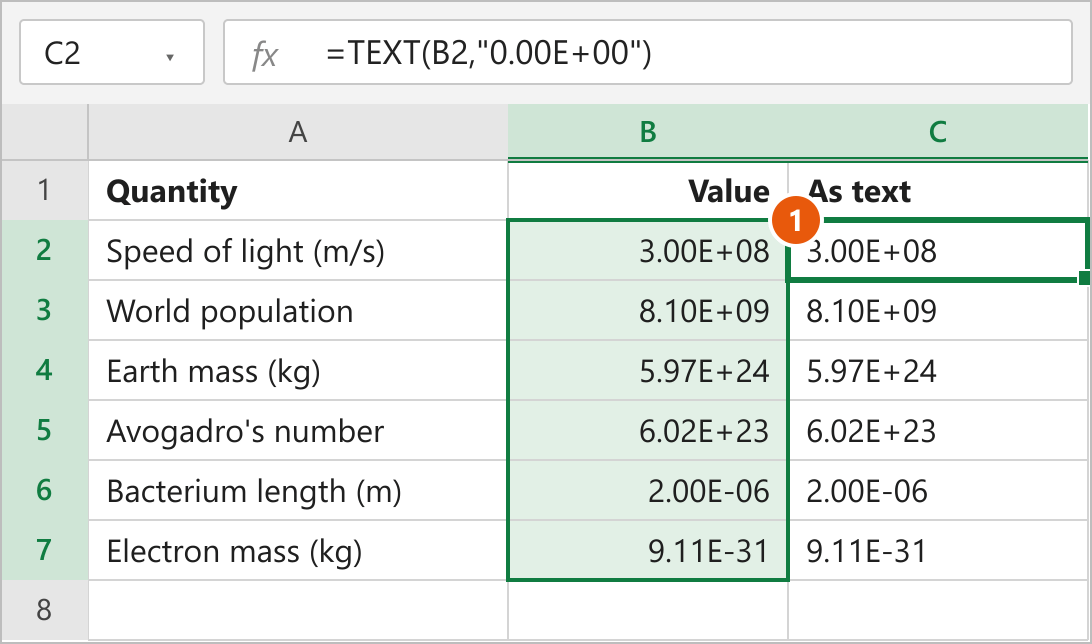This screenshot has width=1092, height=644.
Task: Select row 4 header
Action: (x=45, y=370)
